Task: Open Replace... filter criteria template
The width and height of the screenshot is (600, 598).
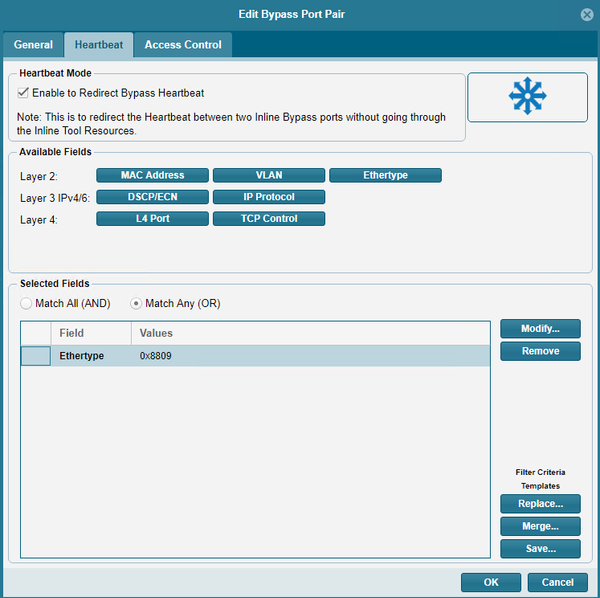Action: tap(540, 504)
